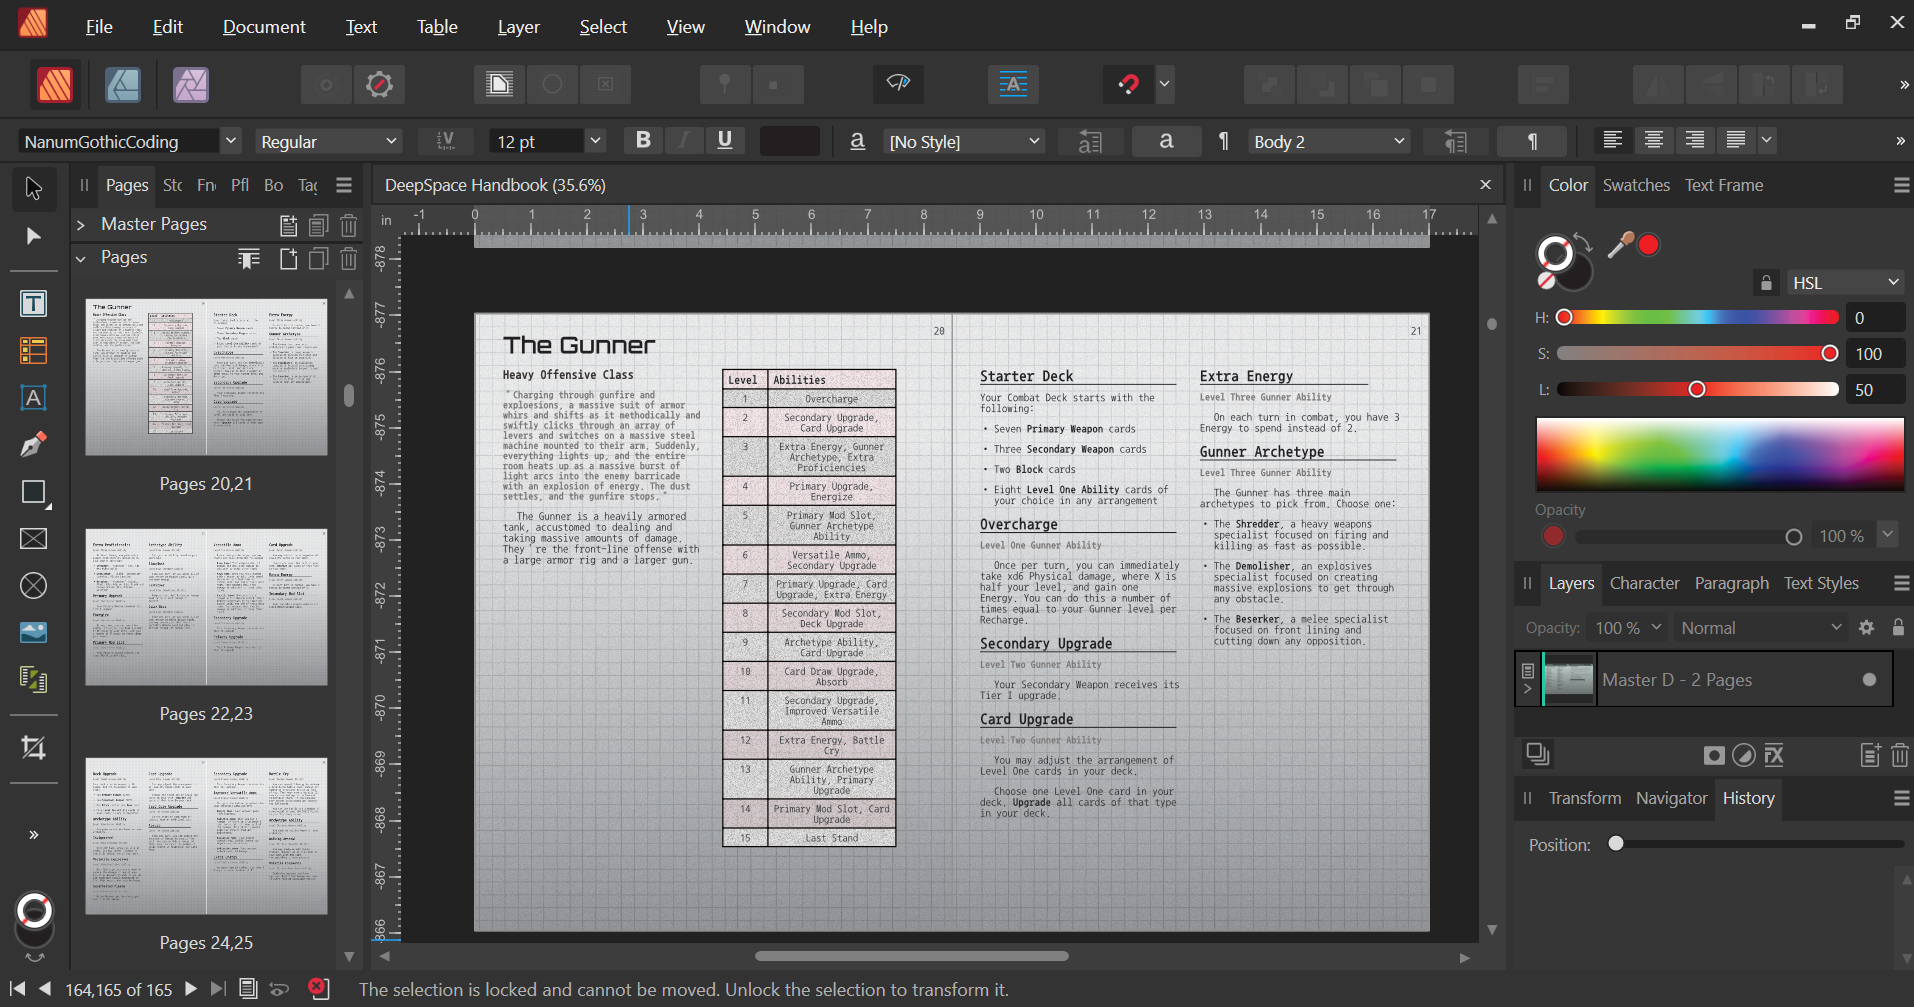Open the HSL color model dropdown

[x=1844, y=283]
